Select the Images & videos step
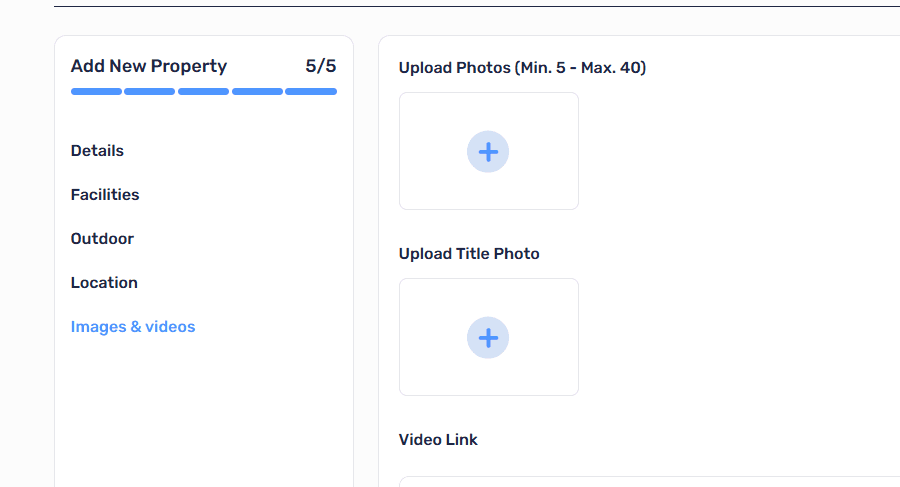The image size is (900, 487). click(133, 327)
